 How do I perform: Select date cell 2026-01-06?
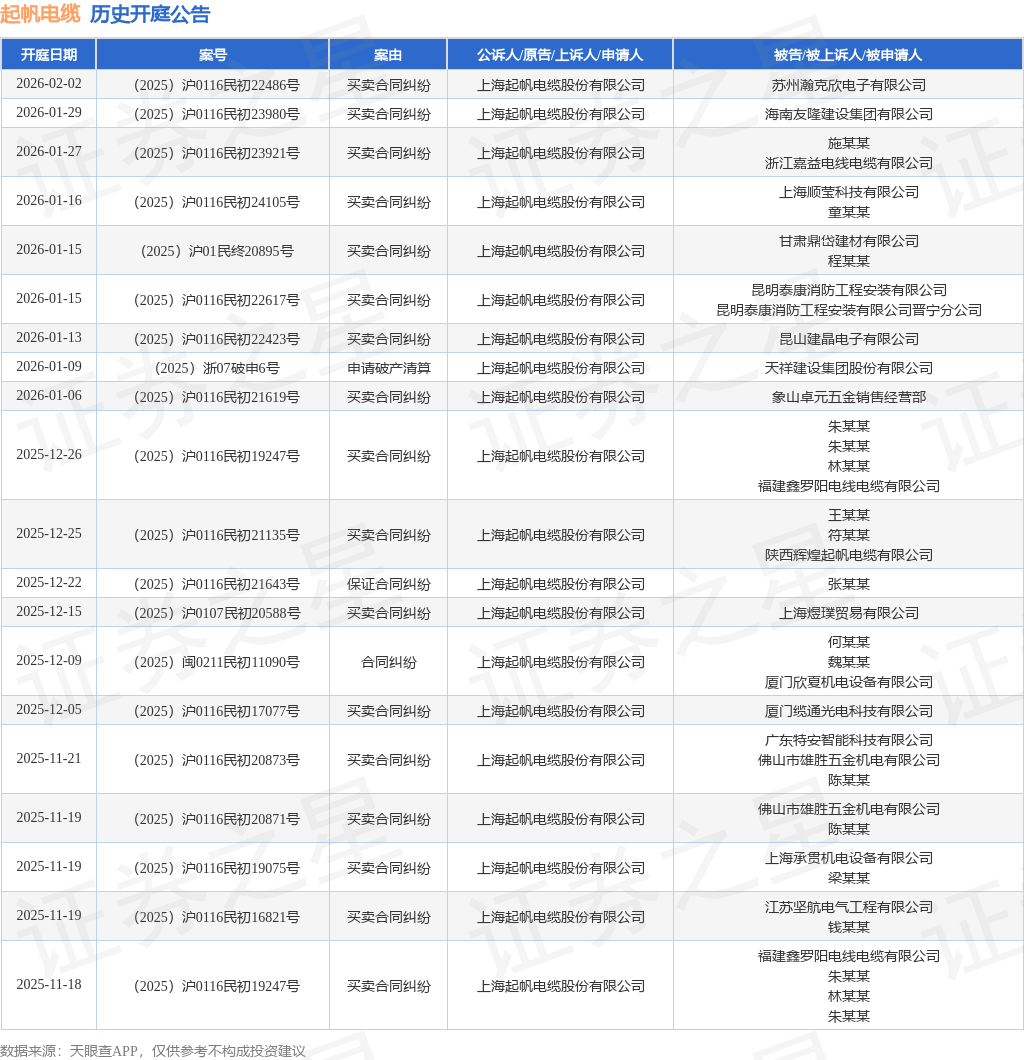[49, 395]
